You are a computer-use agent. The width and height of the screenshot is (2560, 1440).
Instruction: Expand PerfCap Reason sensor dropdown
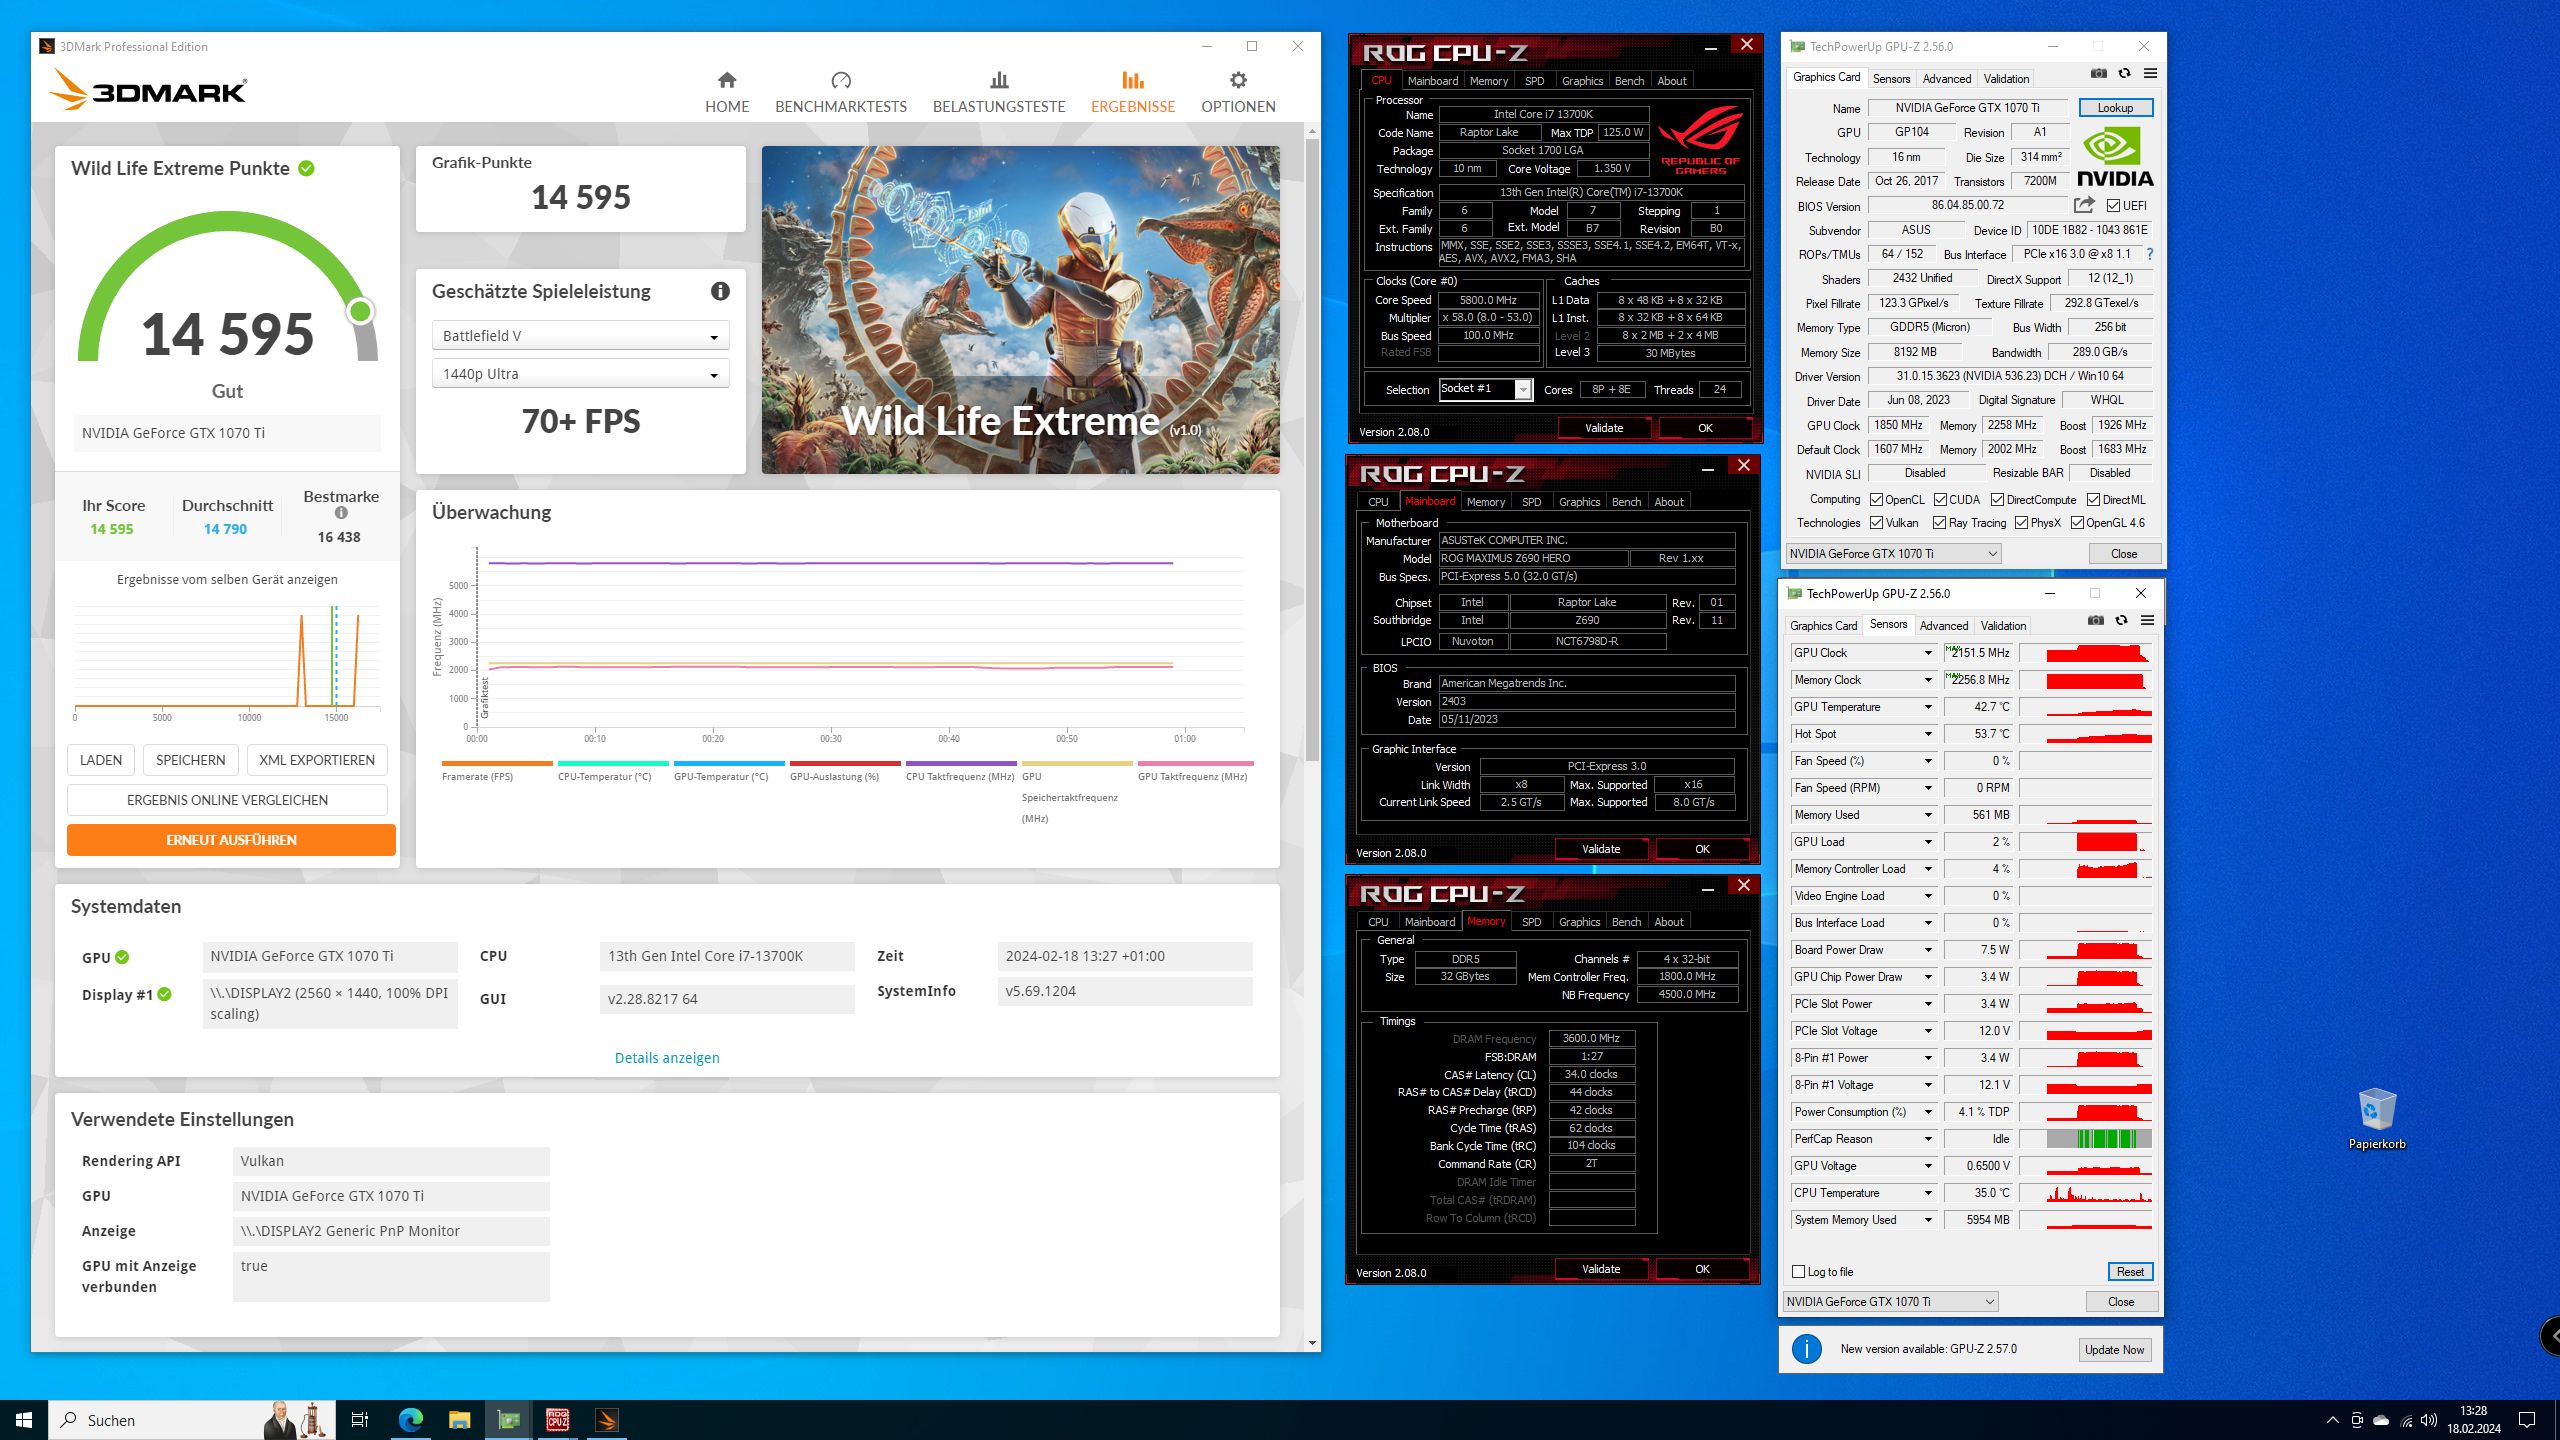(1928, 1139)
